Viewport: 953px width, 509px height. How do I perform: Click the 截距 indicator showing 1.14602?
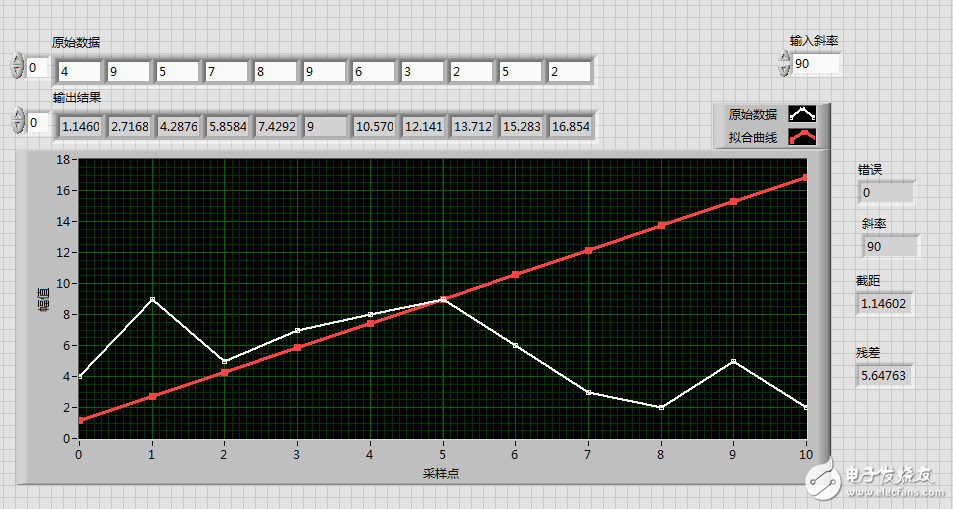point(884,303)
